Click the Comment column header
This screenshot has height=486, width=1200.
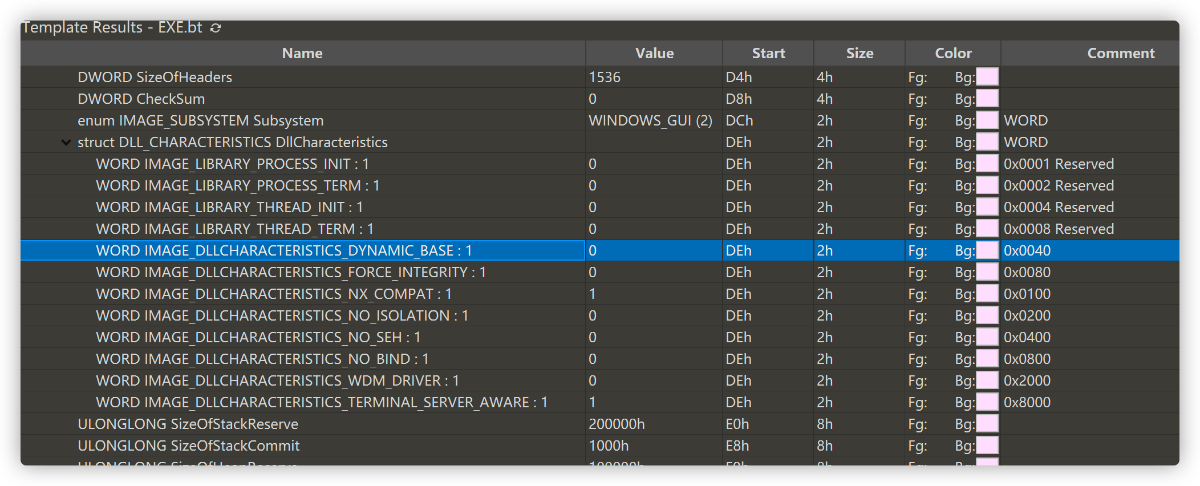tap(1120, 53)
